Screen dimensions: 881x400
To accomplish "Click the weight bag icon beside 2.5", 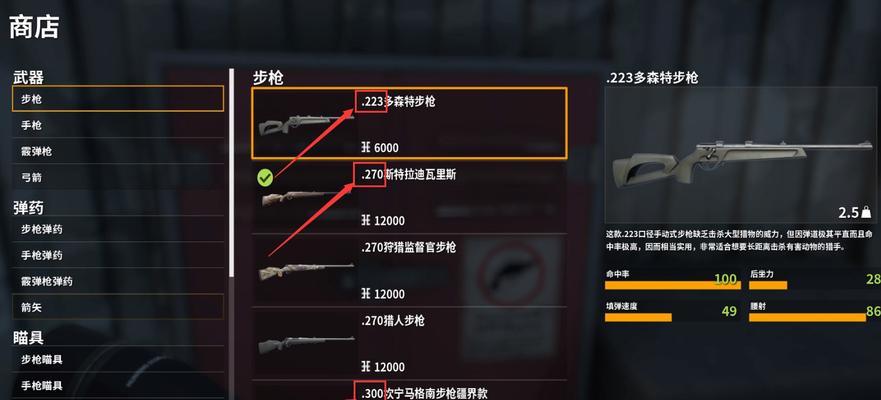I will click(866, 212).
